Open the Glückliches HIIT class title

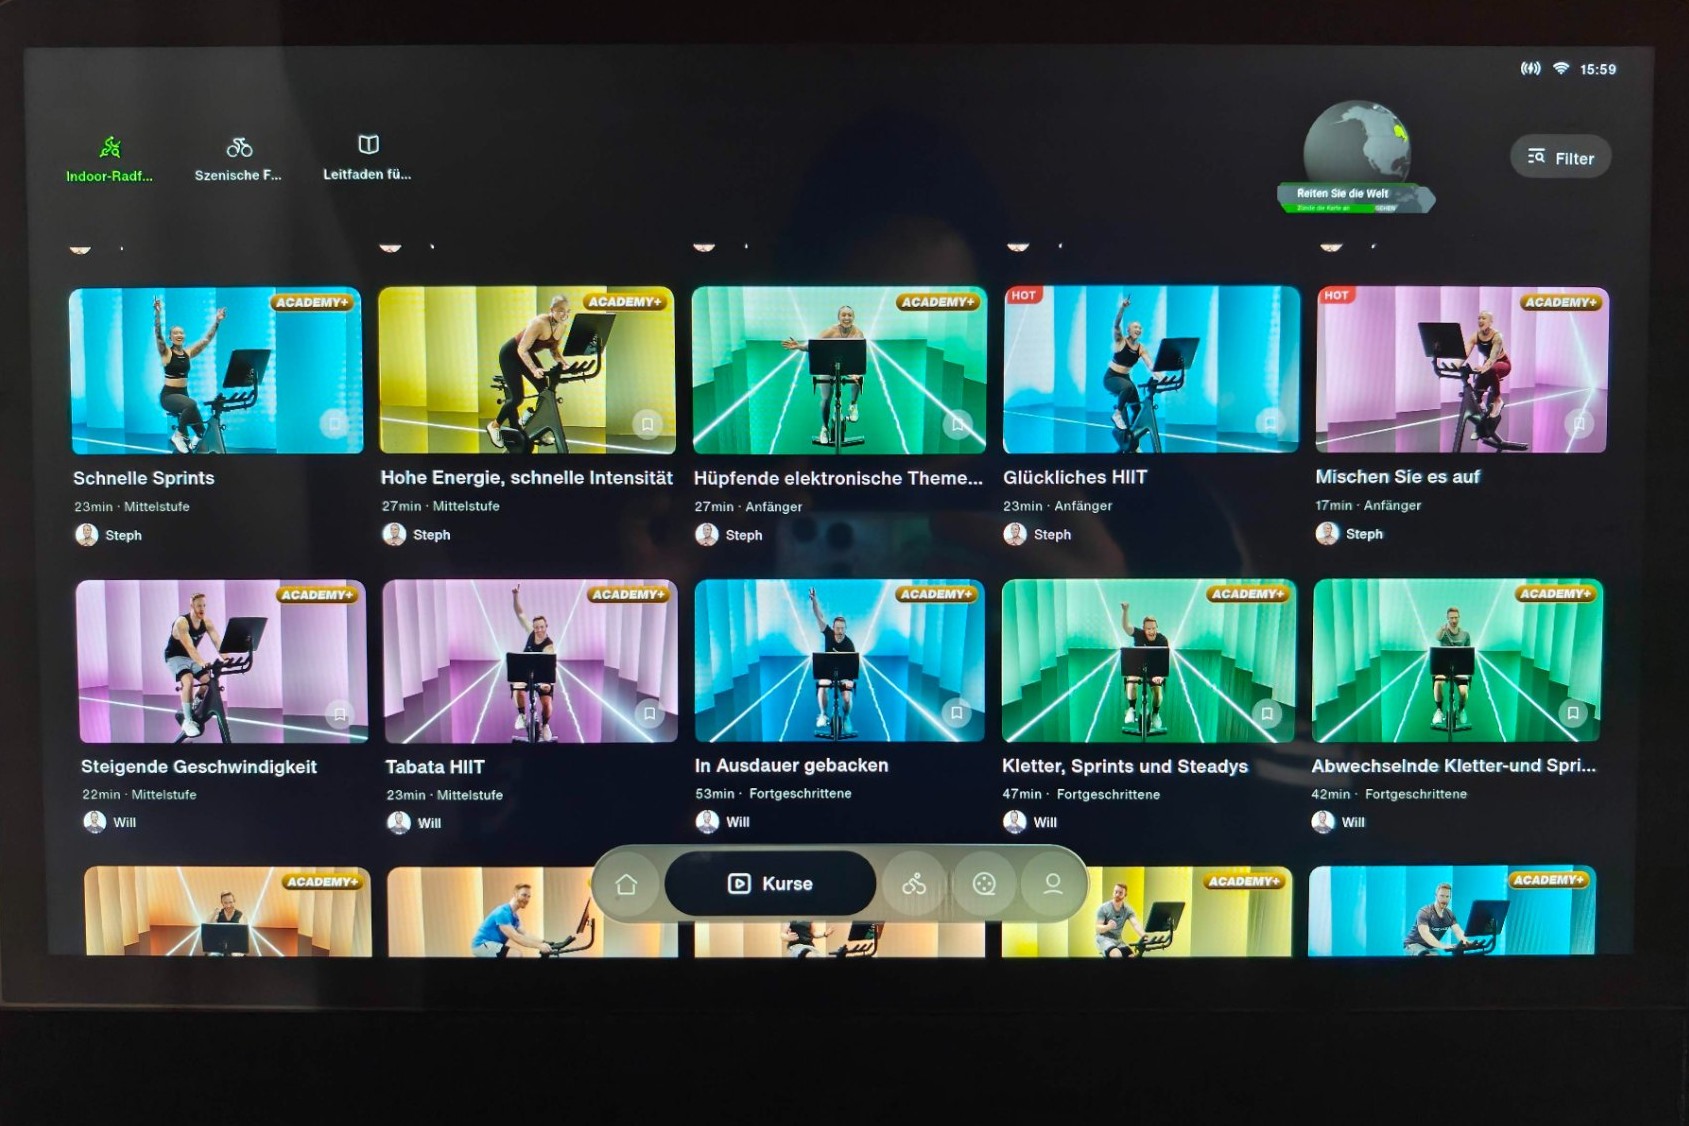1075,478
